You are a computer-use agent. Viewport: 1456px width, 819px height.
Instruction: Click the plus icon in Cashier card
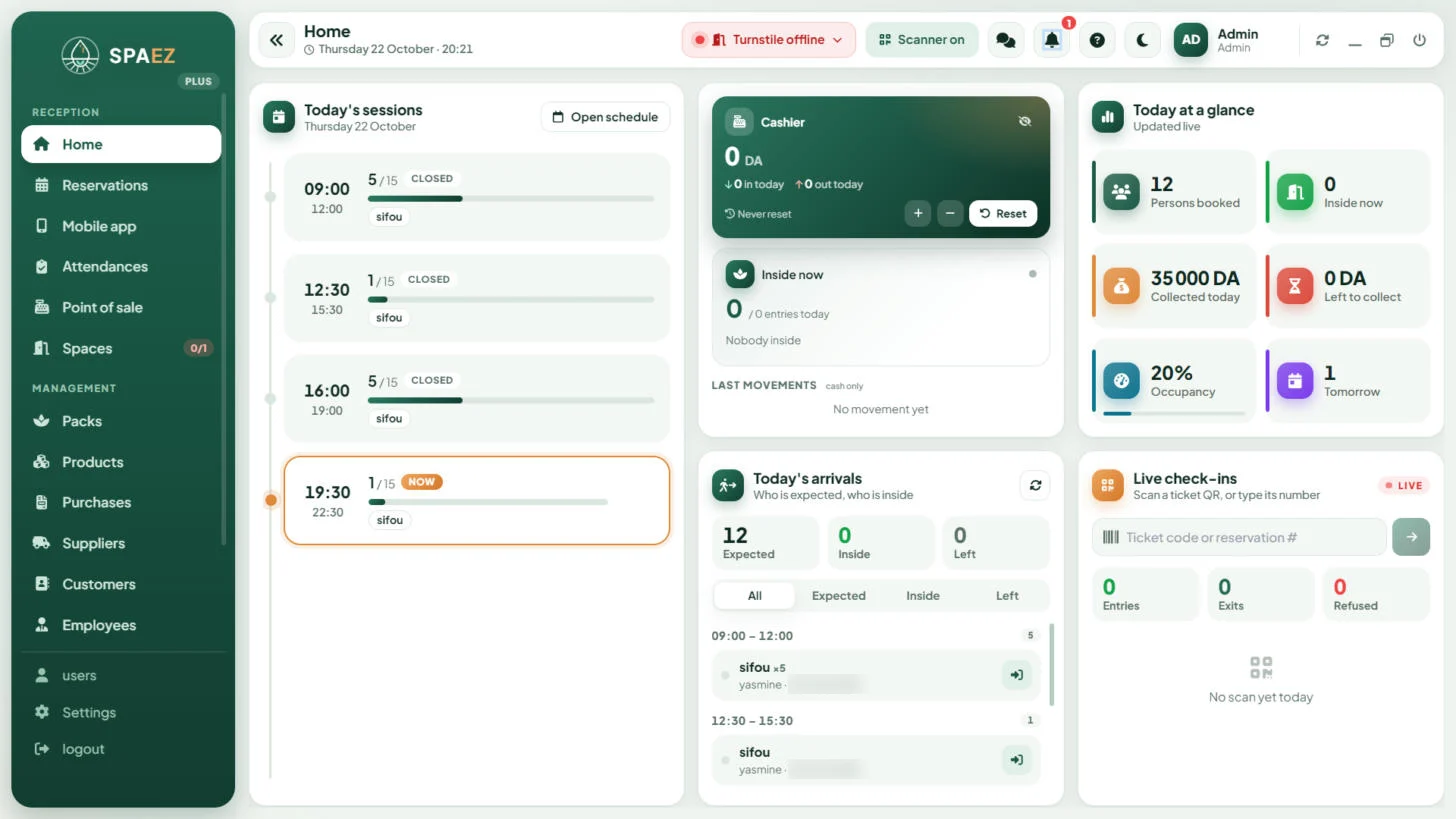click(918, 213)
